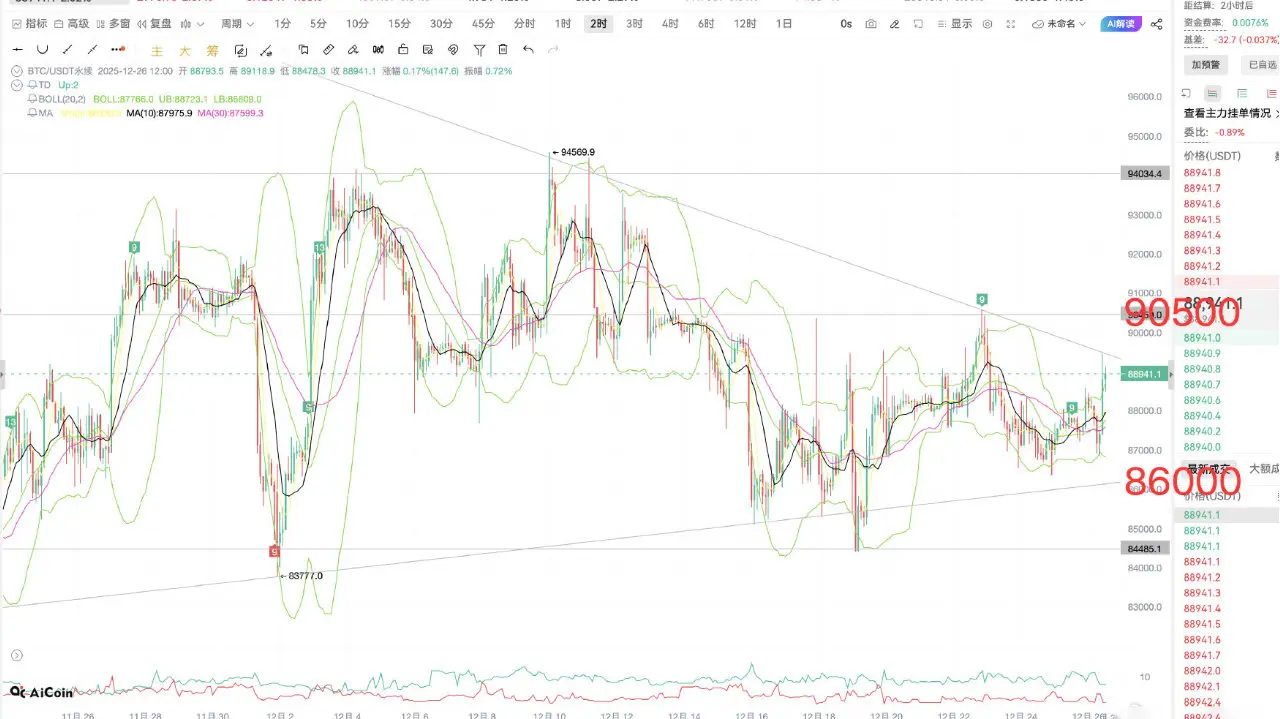The width and height of the screenshot is (1280, 719).
Task: Click the drawing edit box icon
Action: pos(240,50)
